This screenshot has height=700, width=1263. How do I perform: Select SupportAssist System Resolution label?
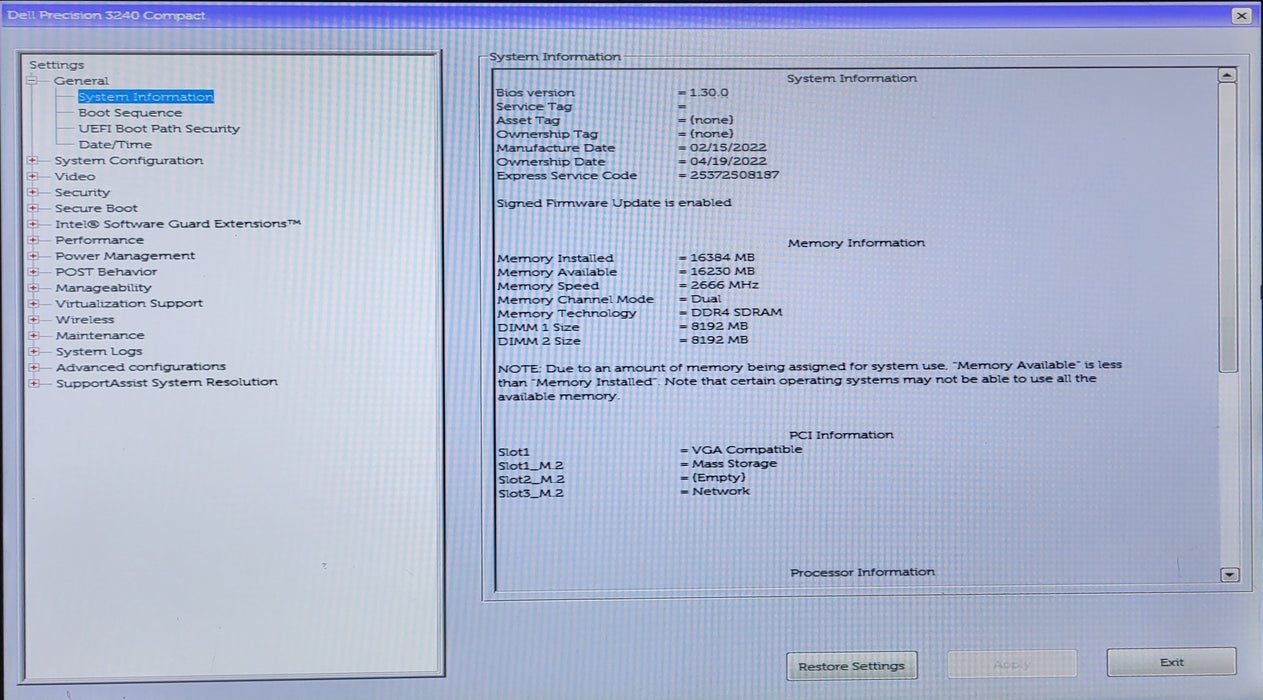[167, 383]
